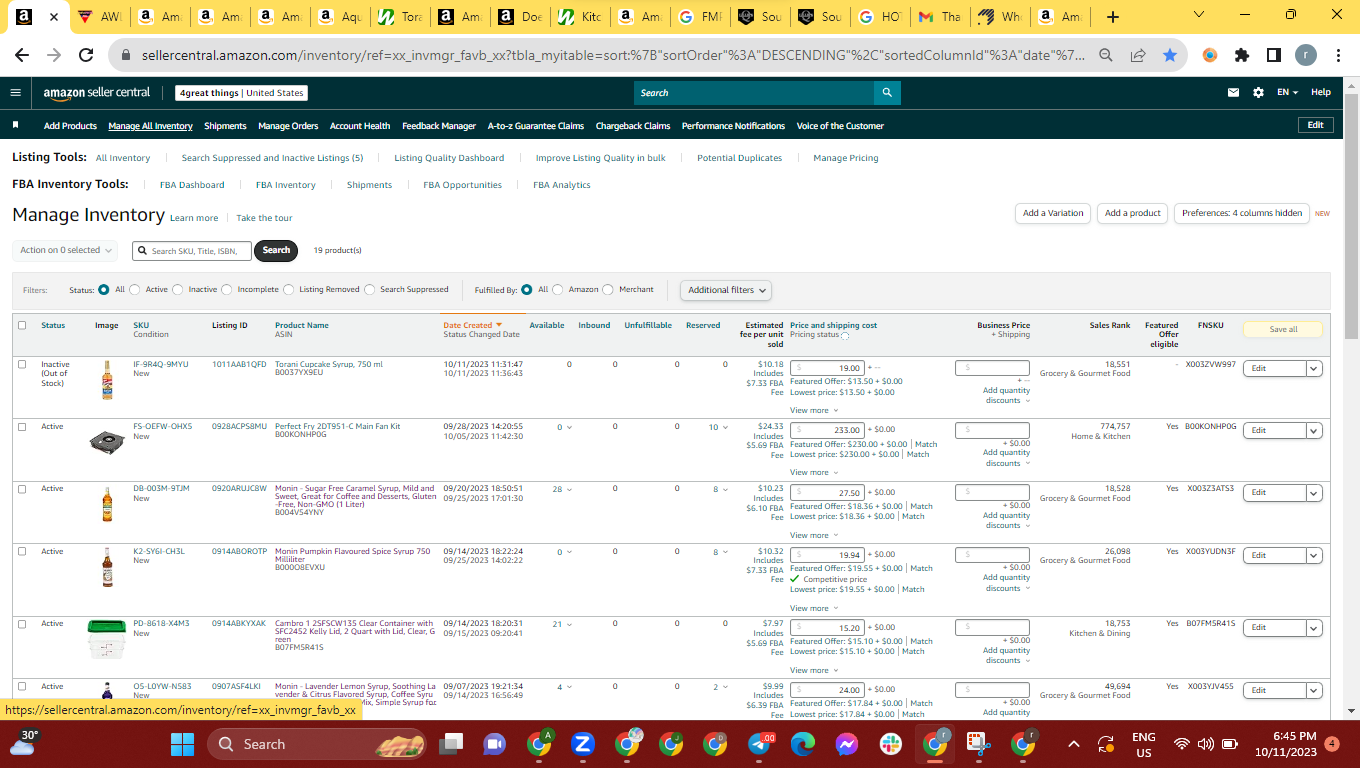Click the 27.50 price input field
Image resolution: width=1360 pixels, height=768 pixels.
tap(826, 492)
